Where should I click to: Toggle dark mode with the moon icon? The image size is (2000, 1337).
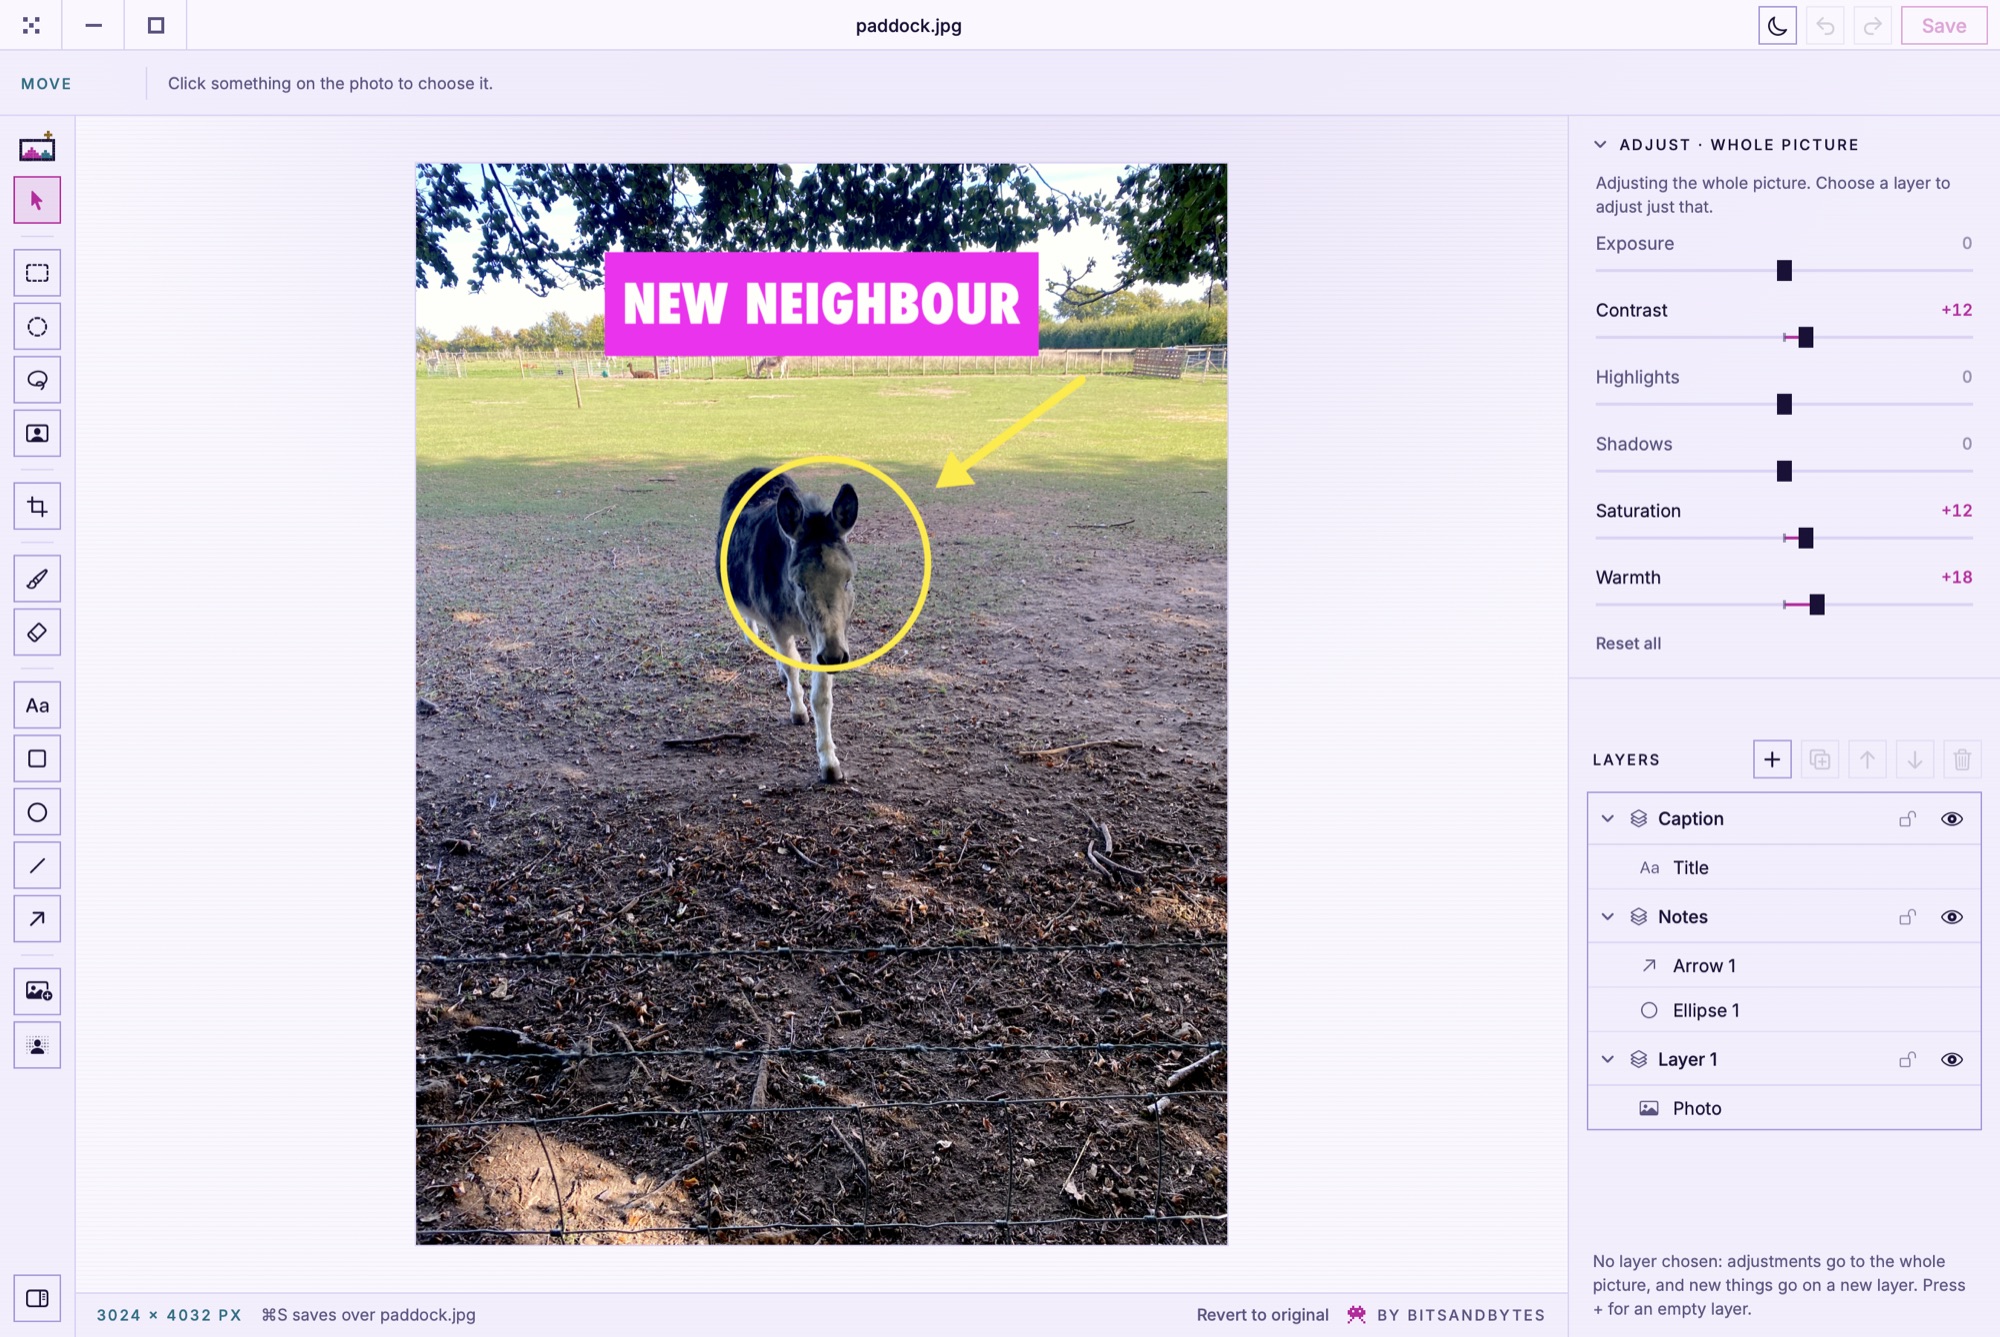point(1777,26)
